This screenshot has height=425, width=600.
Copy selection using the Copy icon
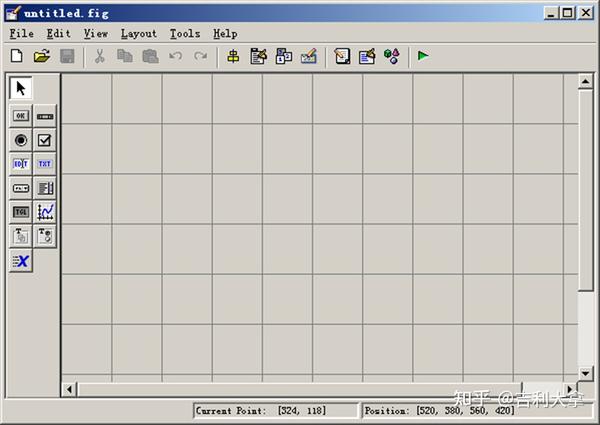pos(125,56)
